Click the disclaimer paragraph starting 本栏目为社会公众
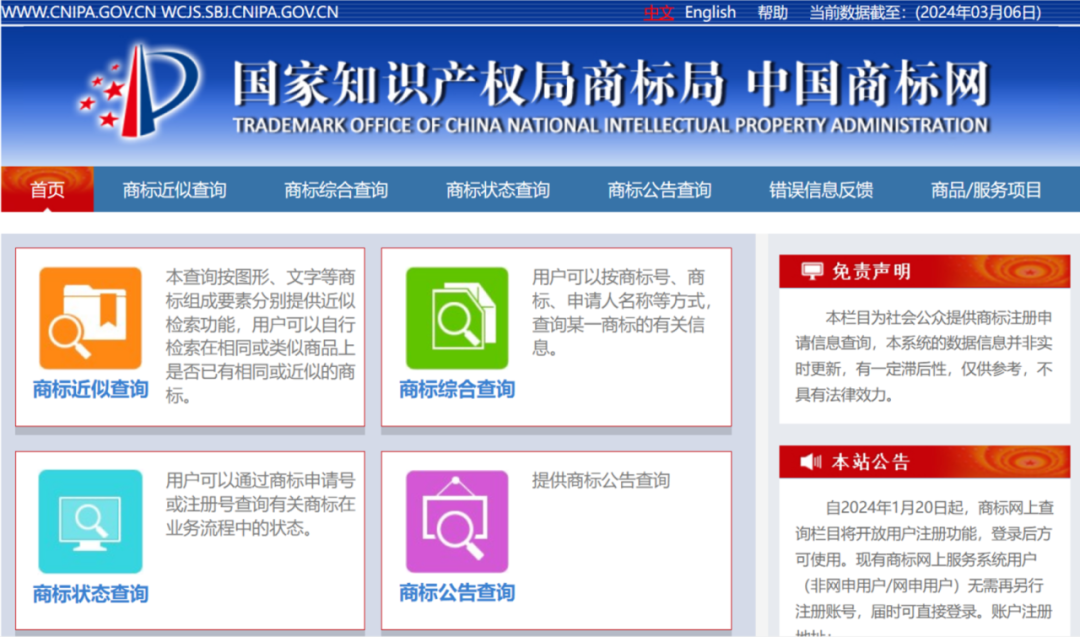This screenshot has height=637, width=1080. click(924, 356)
